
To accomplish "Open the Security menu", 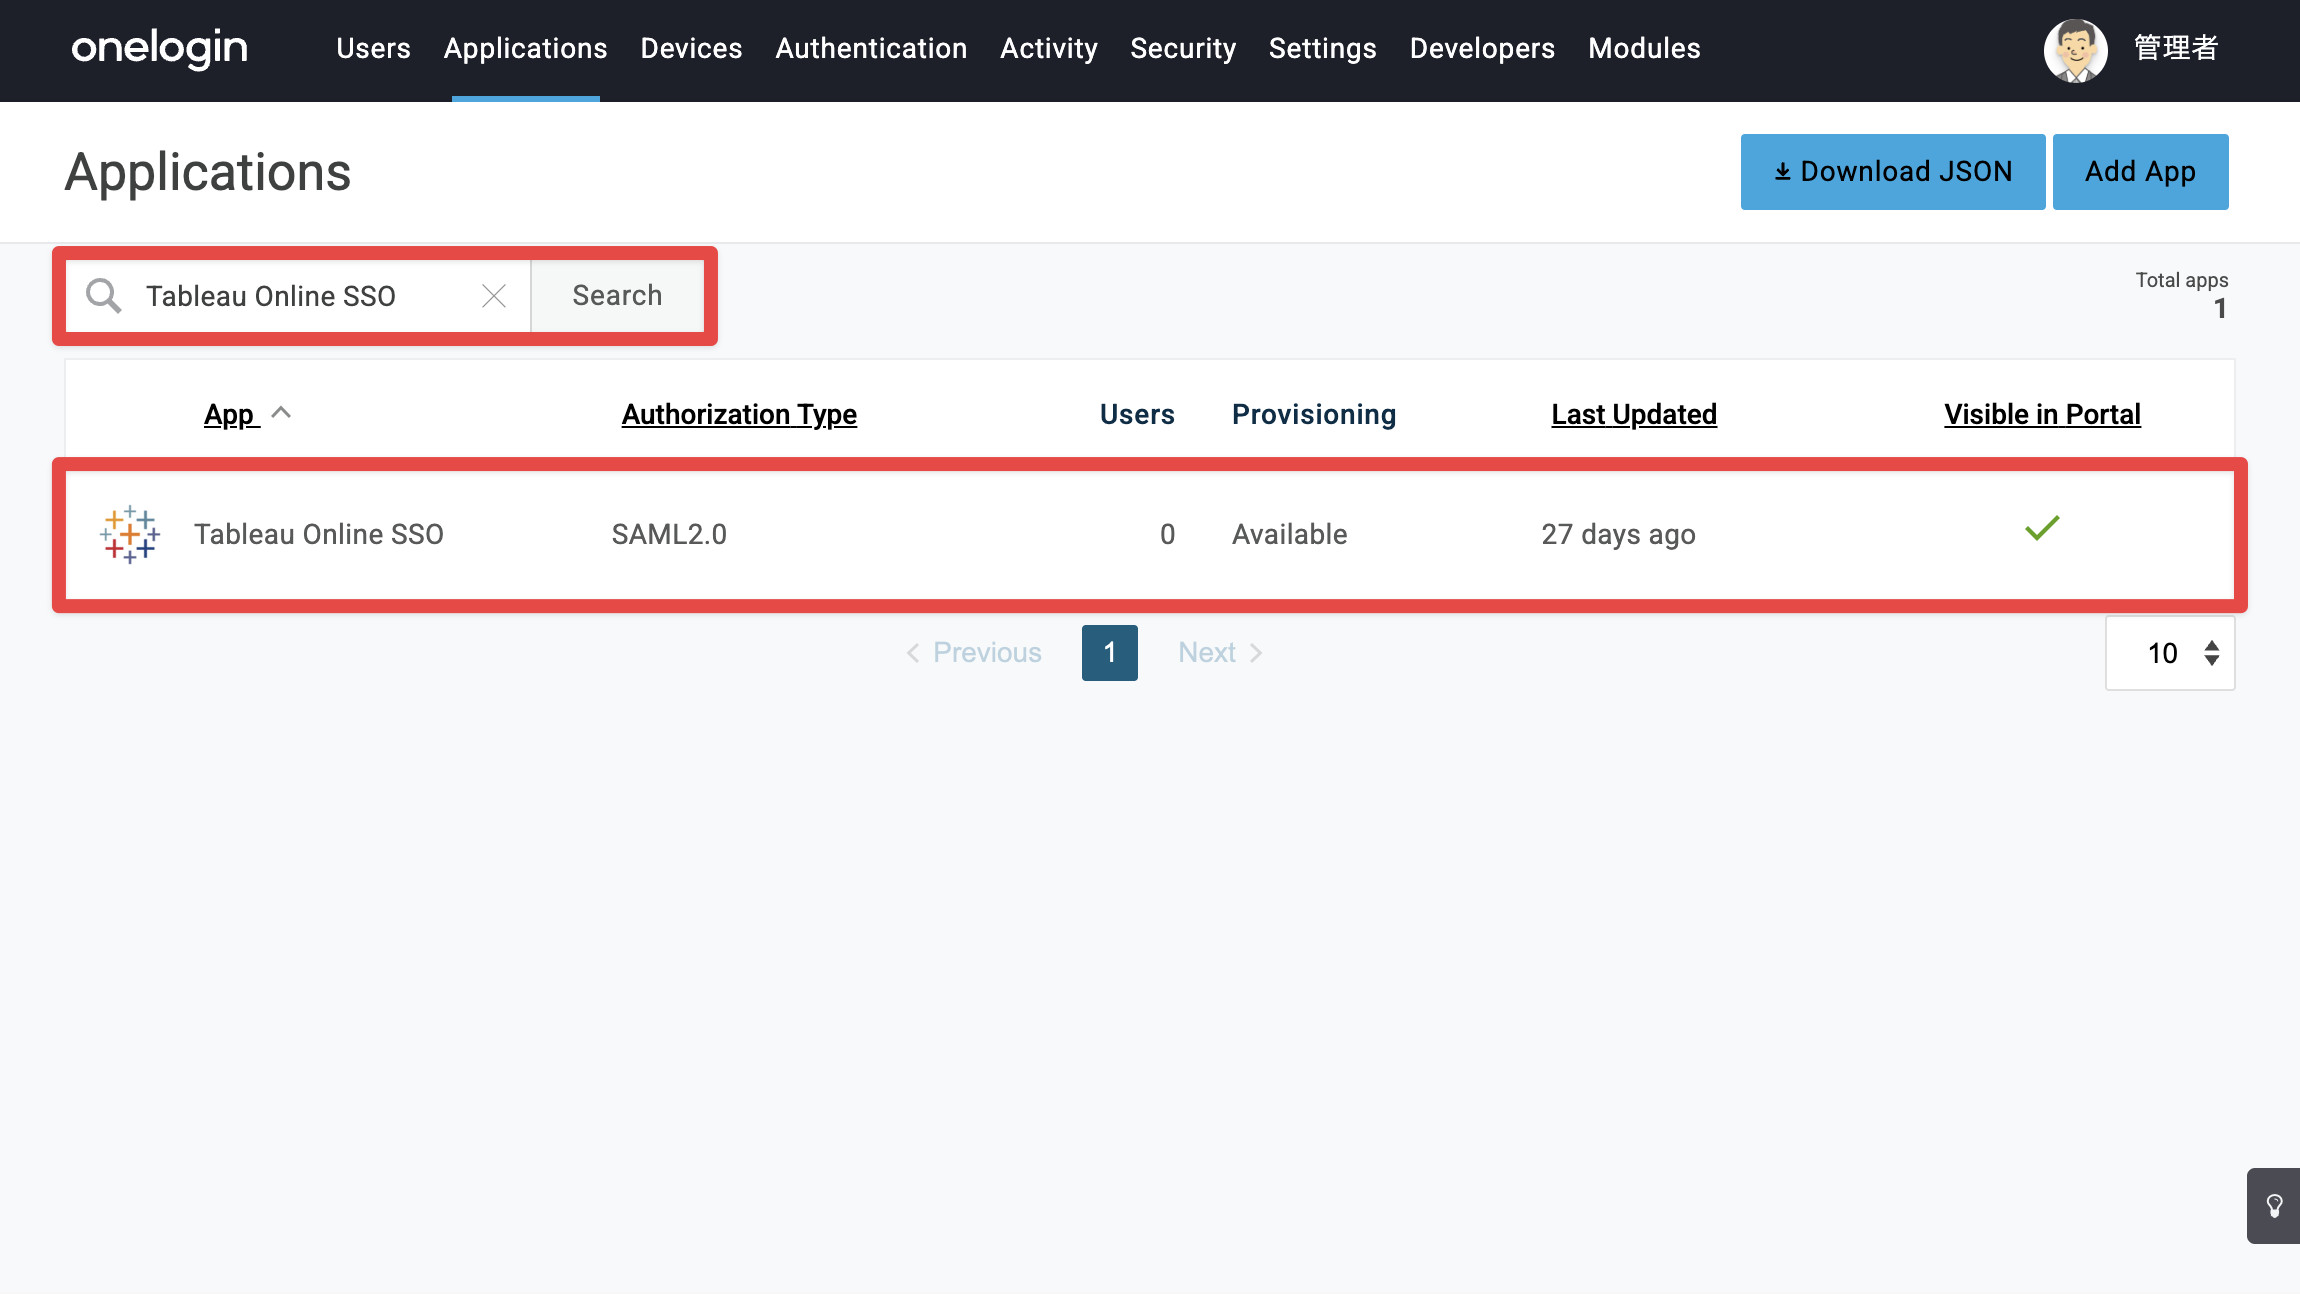I will (1183, 48).
